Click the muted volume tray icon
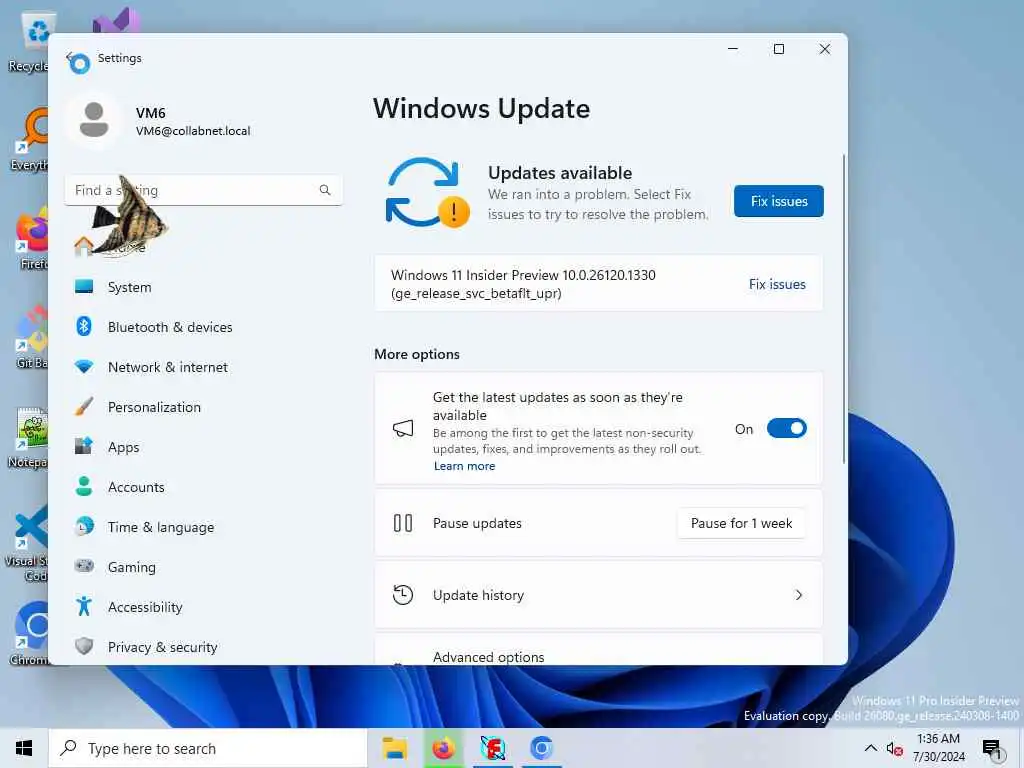This screenshot has width=1024, height=768. (894, 748)
